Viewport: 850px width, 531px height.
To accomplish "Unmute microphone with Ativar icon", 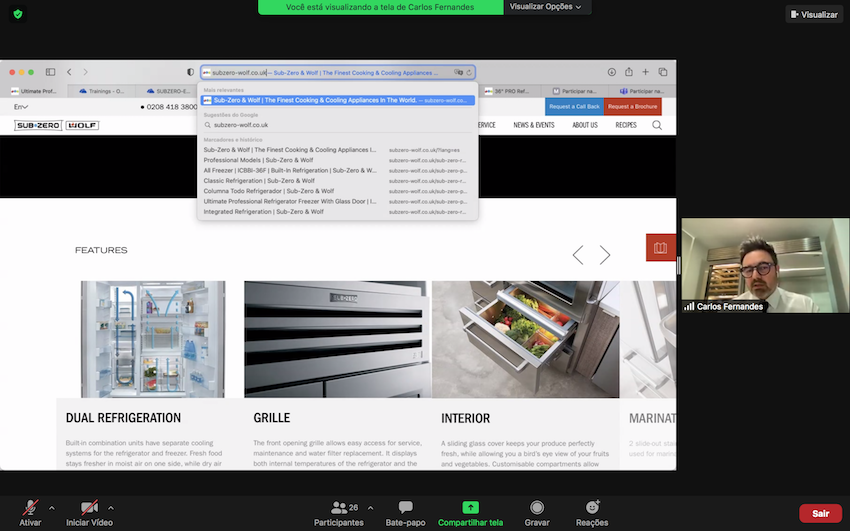I will 30,513.
